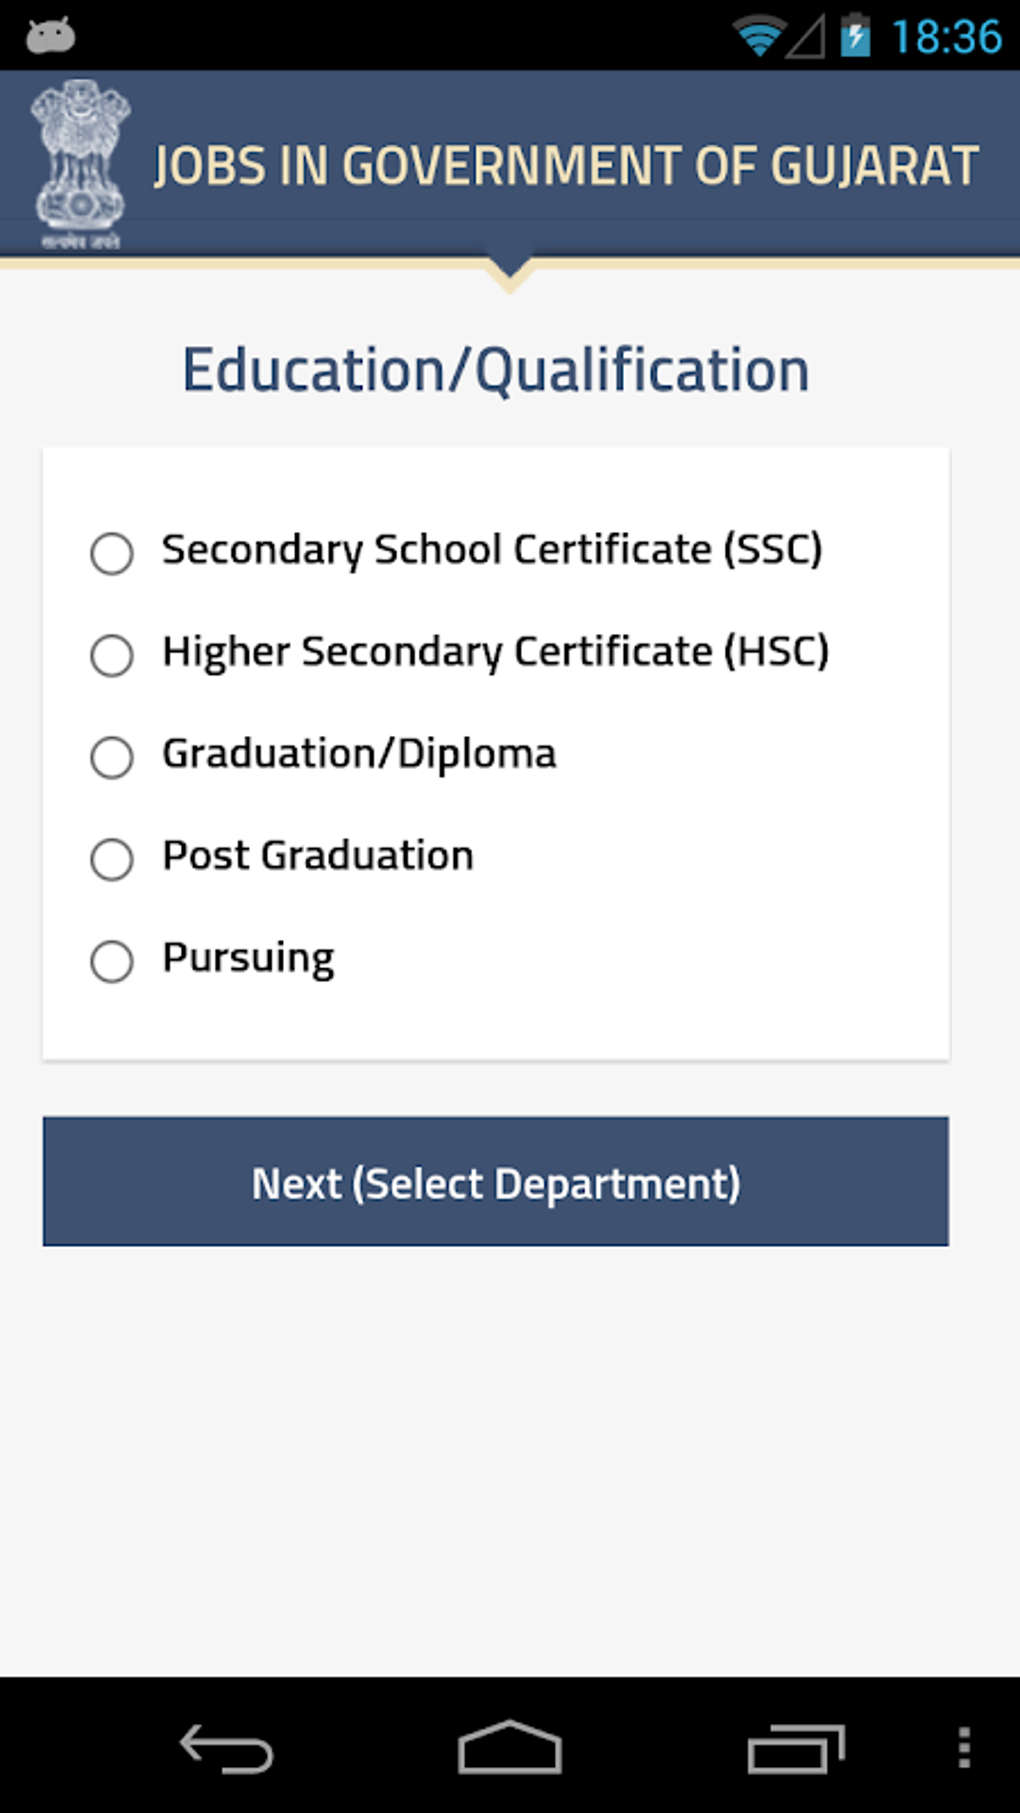
Task: Click the Indian national emblem logo
Action: pyautogui.click(x=80, y=164)
